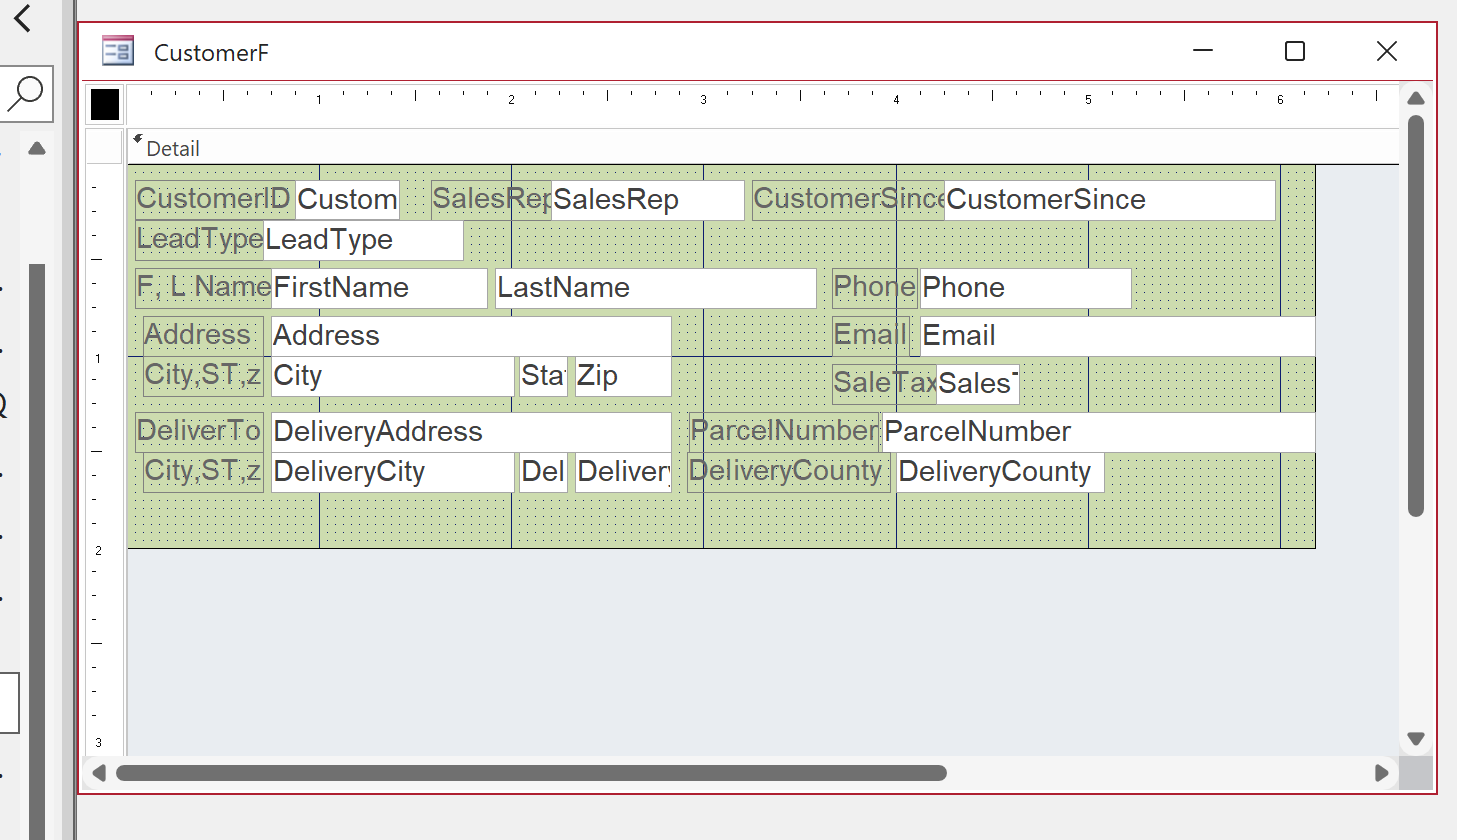1458x840 pixels.
Task: Select the DeliveryCounty text box
Action: [1000, 472]
